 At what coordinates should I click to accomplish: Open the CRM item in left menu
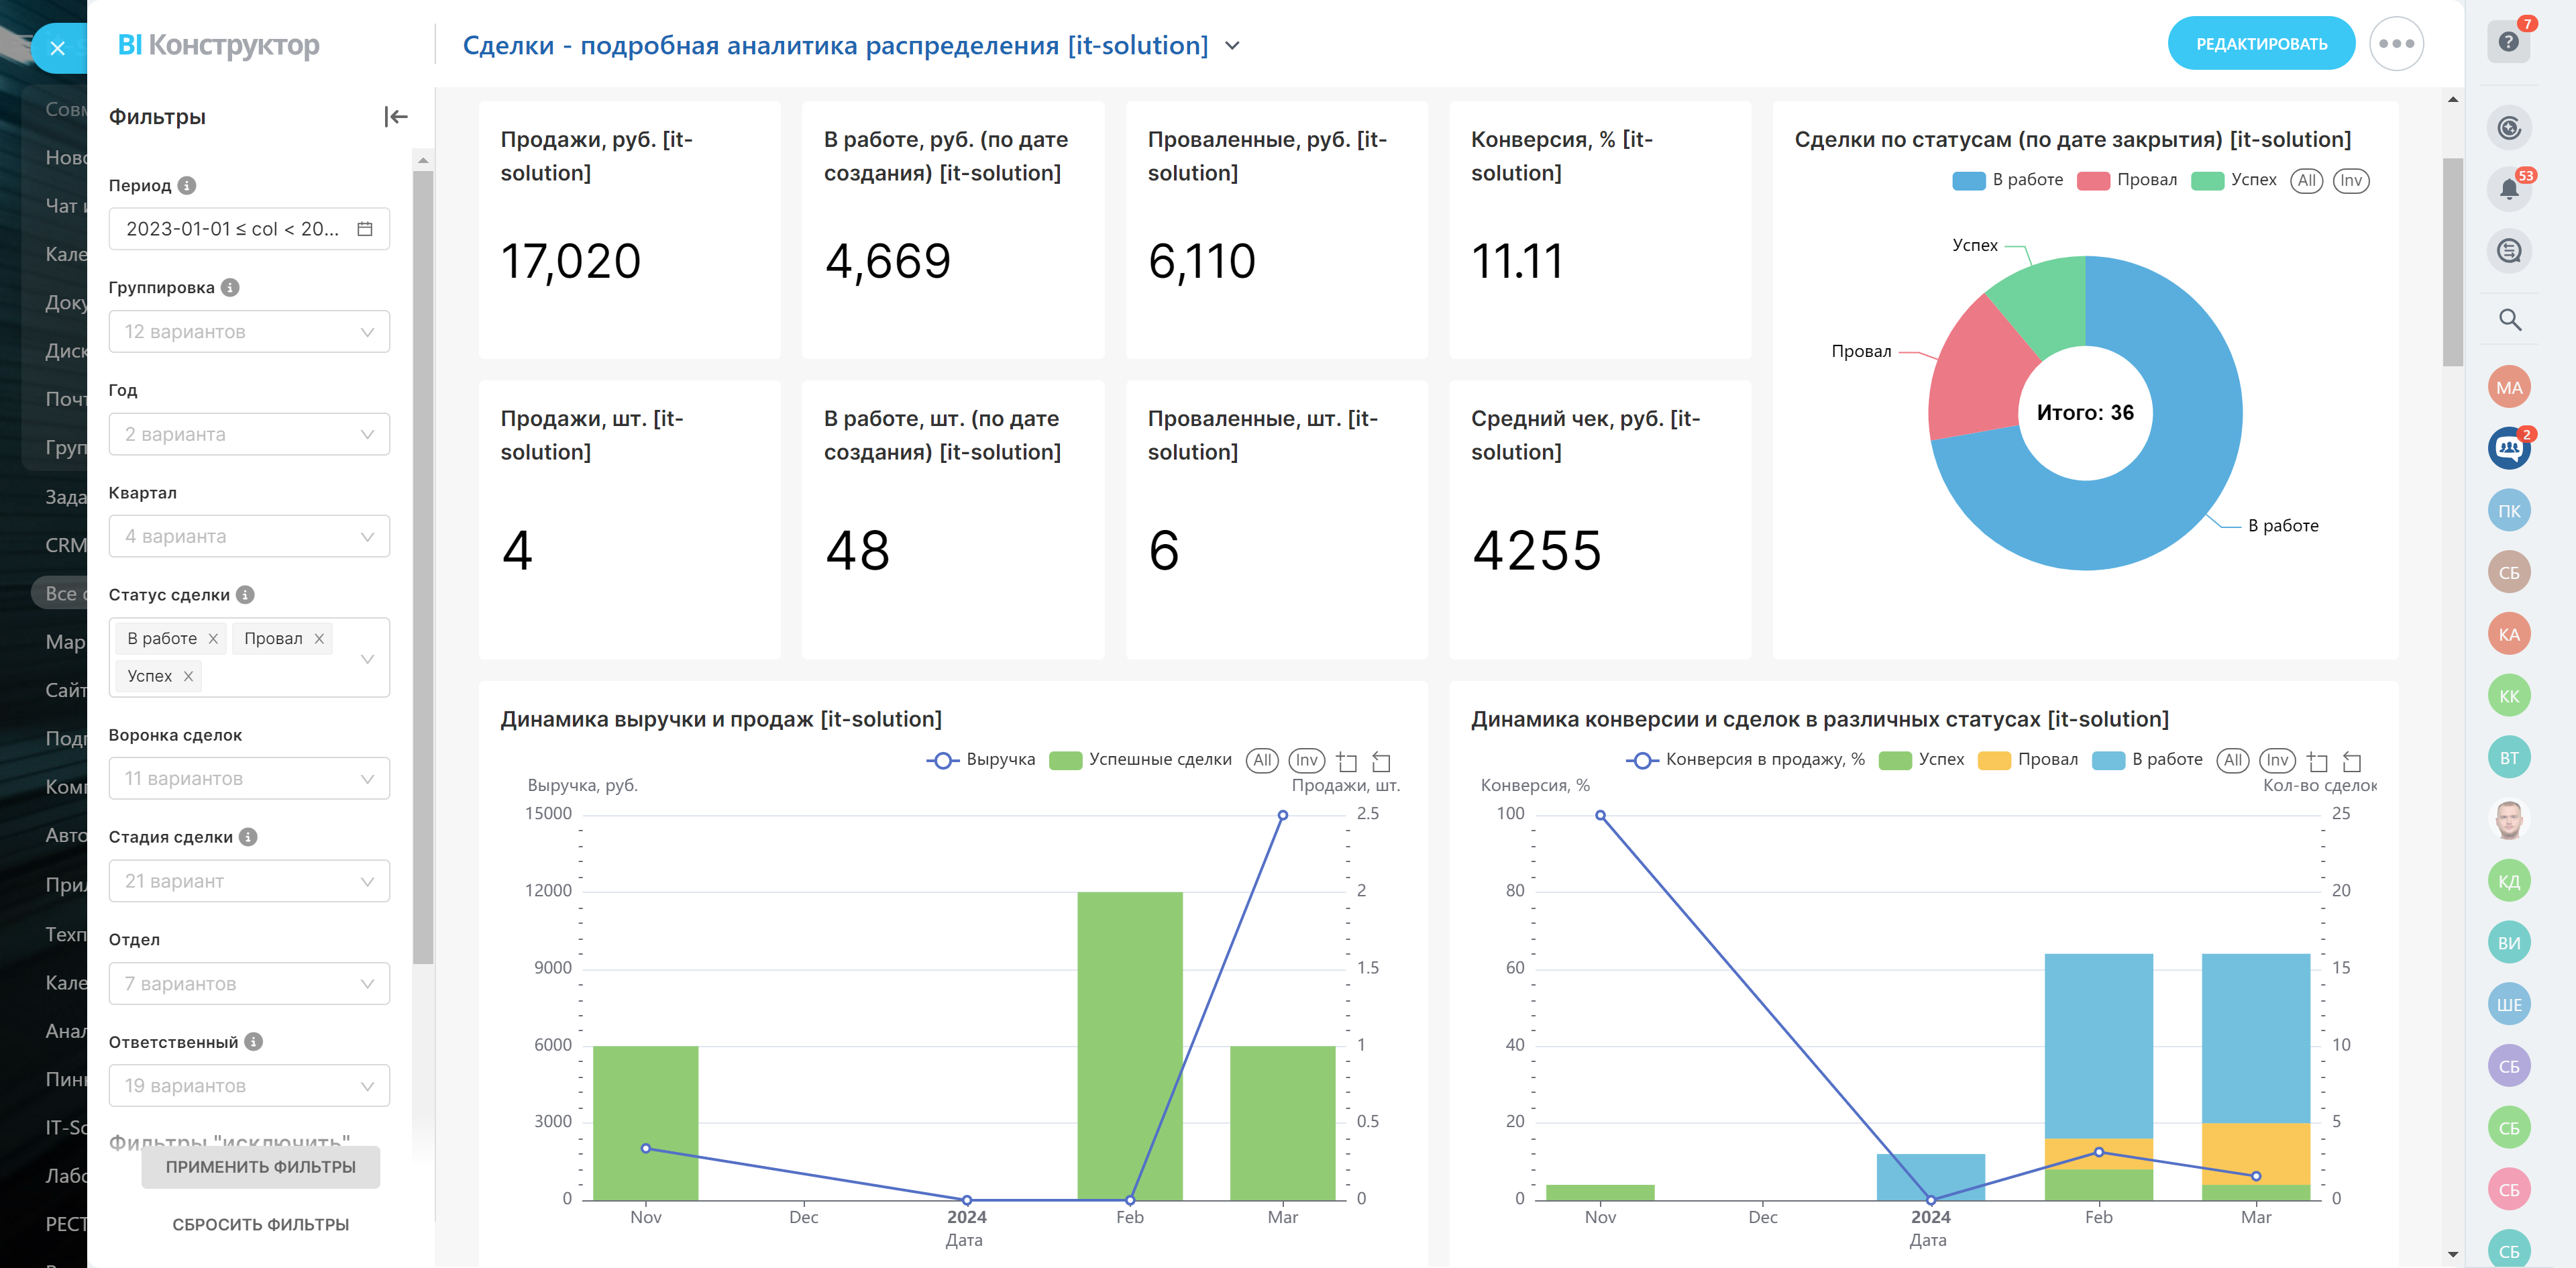click(x=65, y=545)
